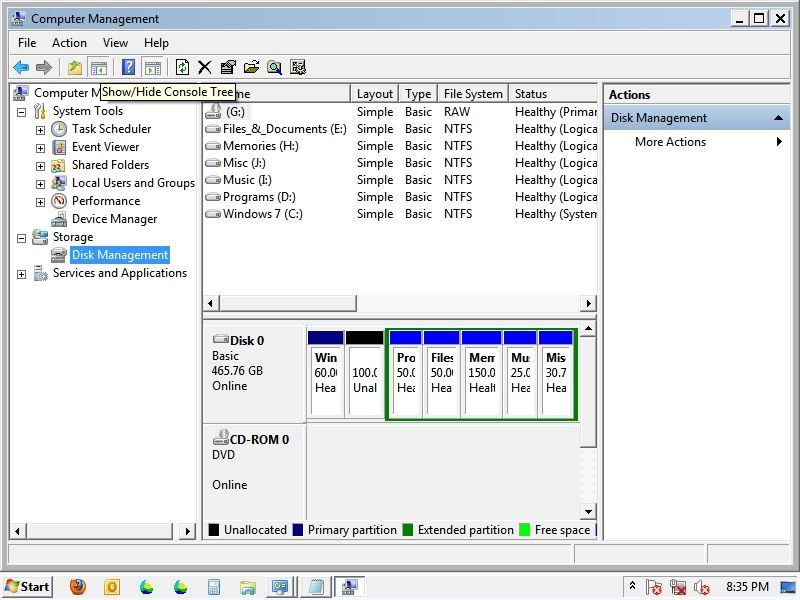Screen dimensions: 800x600
Task: Click the magnifier Explore toolbar icon
Action: [274, 67]
